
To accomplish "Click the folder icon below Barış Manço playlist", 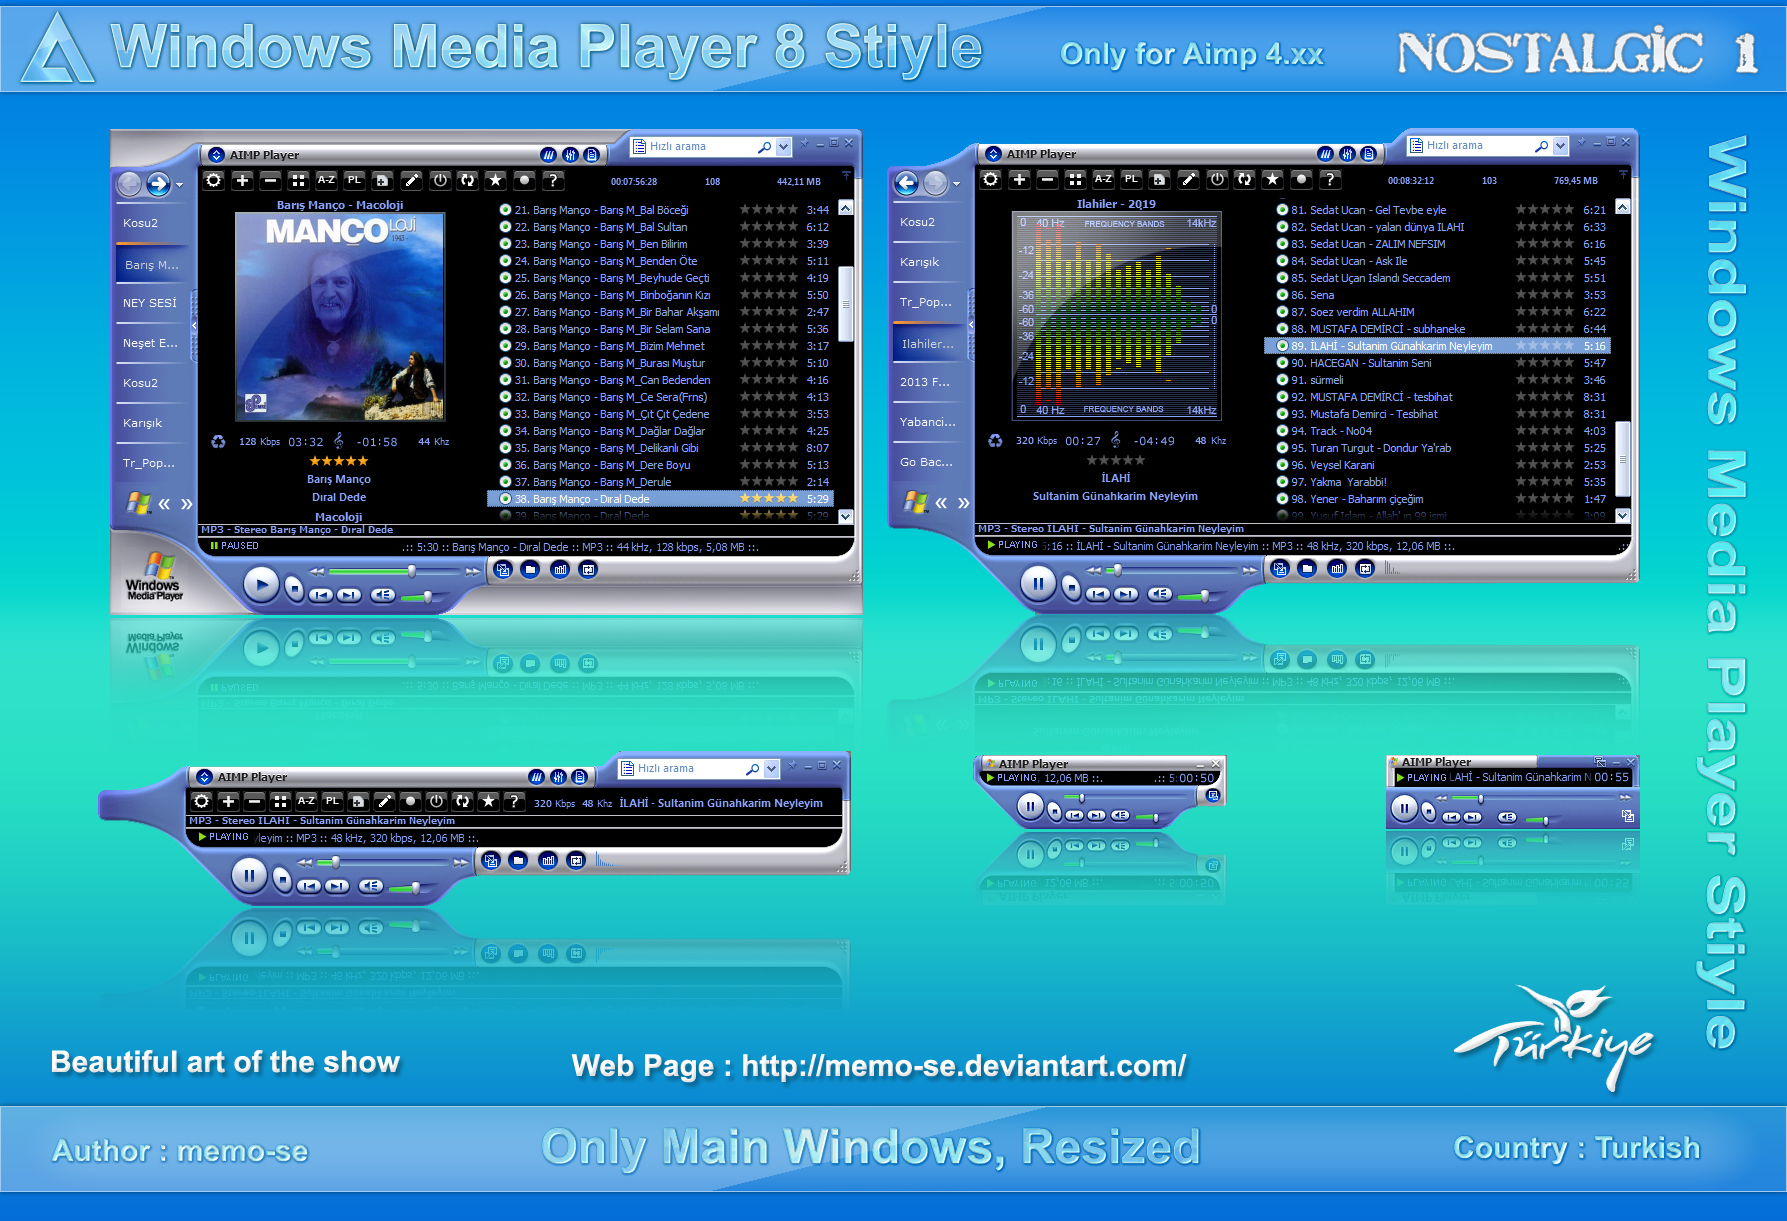I will pyautogui.click(x=531, y=569).
